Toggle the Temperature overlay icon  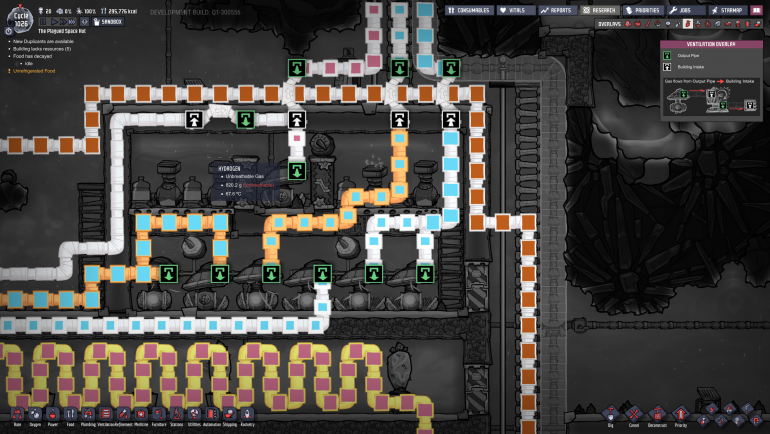point(648,24)
